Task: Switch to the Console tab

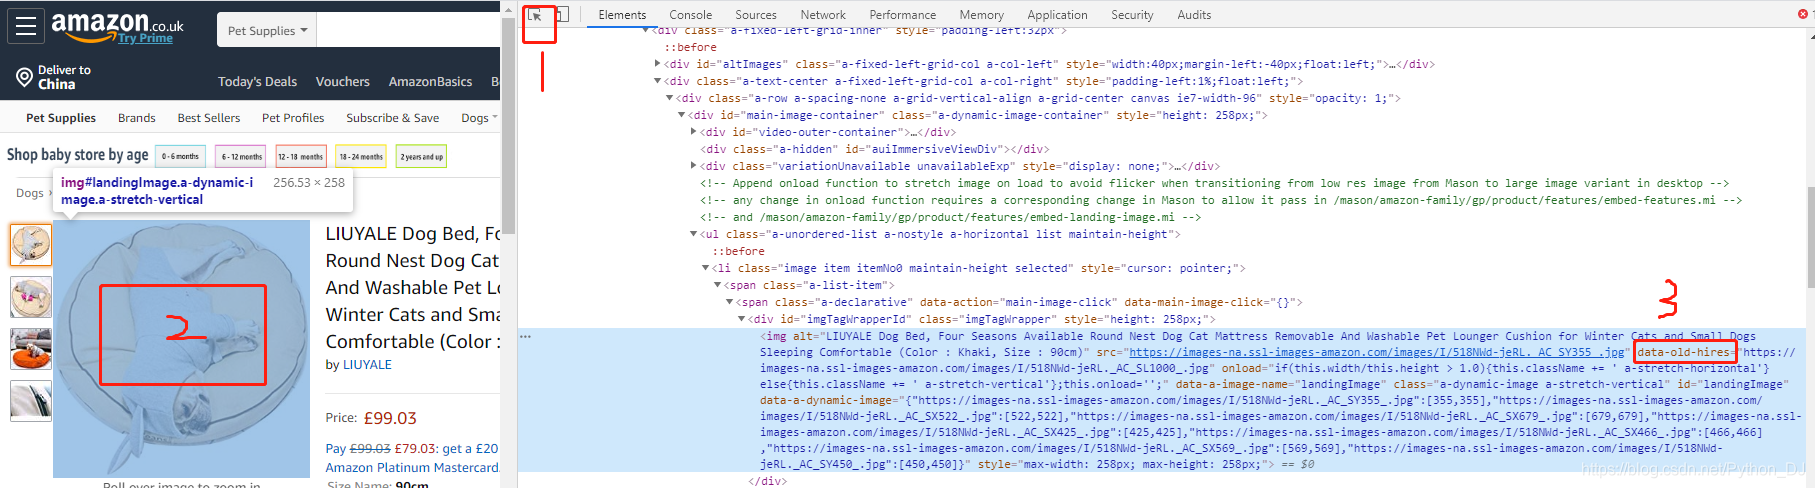Action: pyautogui.click(x=691, y=15)
